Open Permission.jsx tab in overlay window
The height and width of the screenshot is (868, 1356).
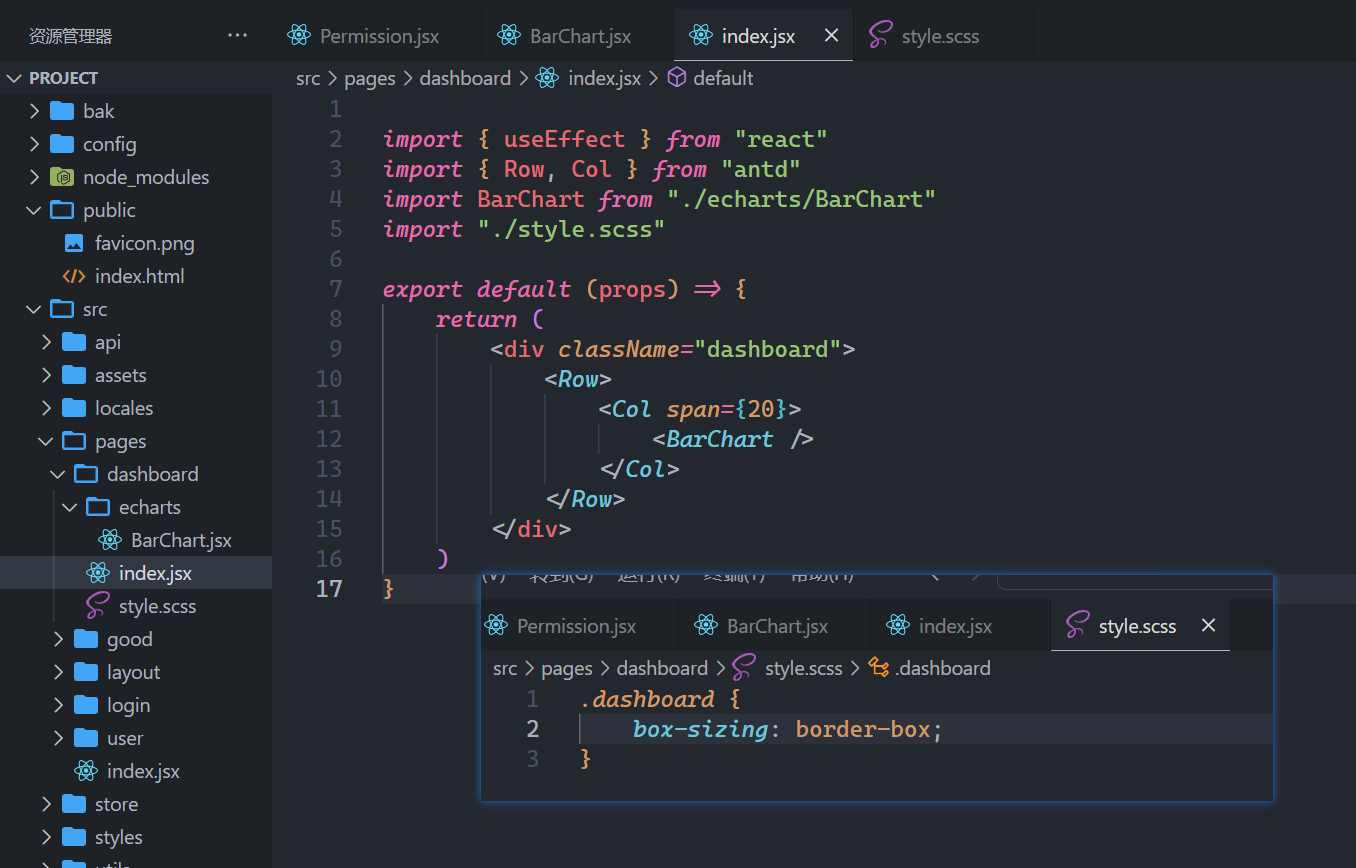pyautogui.click(x=577, y=626)
